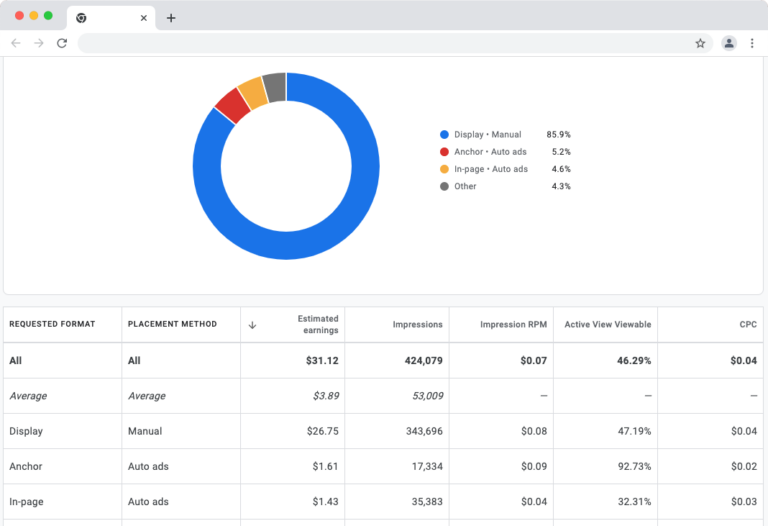Click in the browser address bar
768x526 pixels.
380,43
